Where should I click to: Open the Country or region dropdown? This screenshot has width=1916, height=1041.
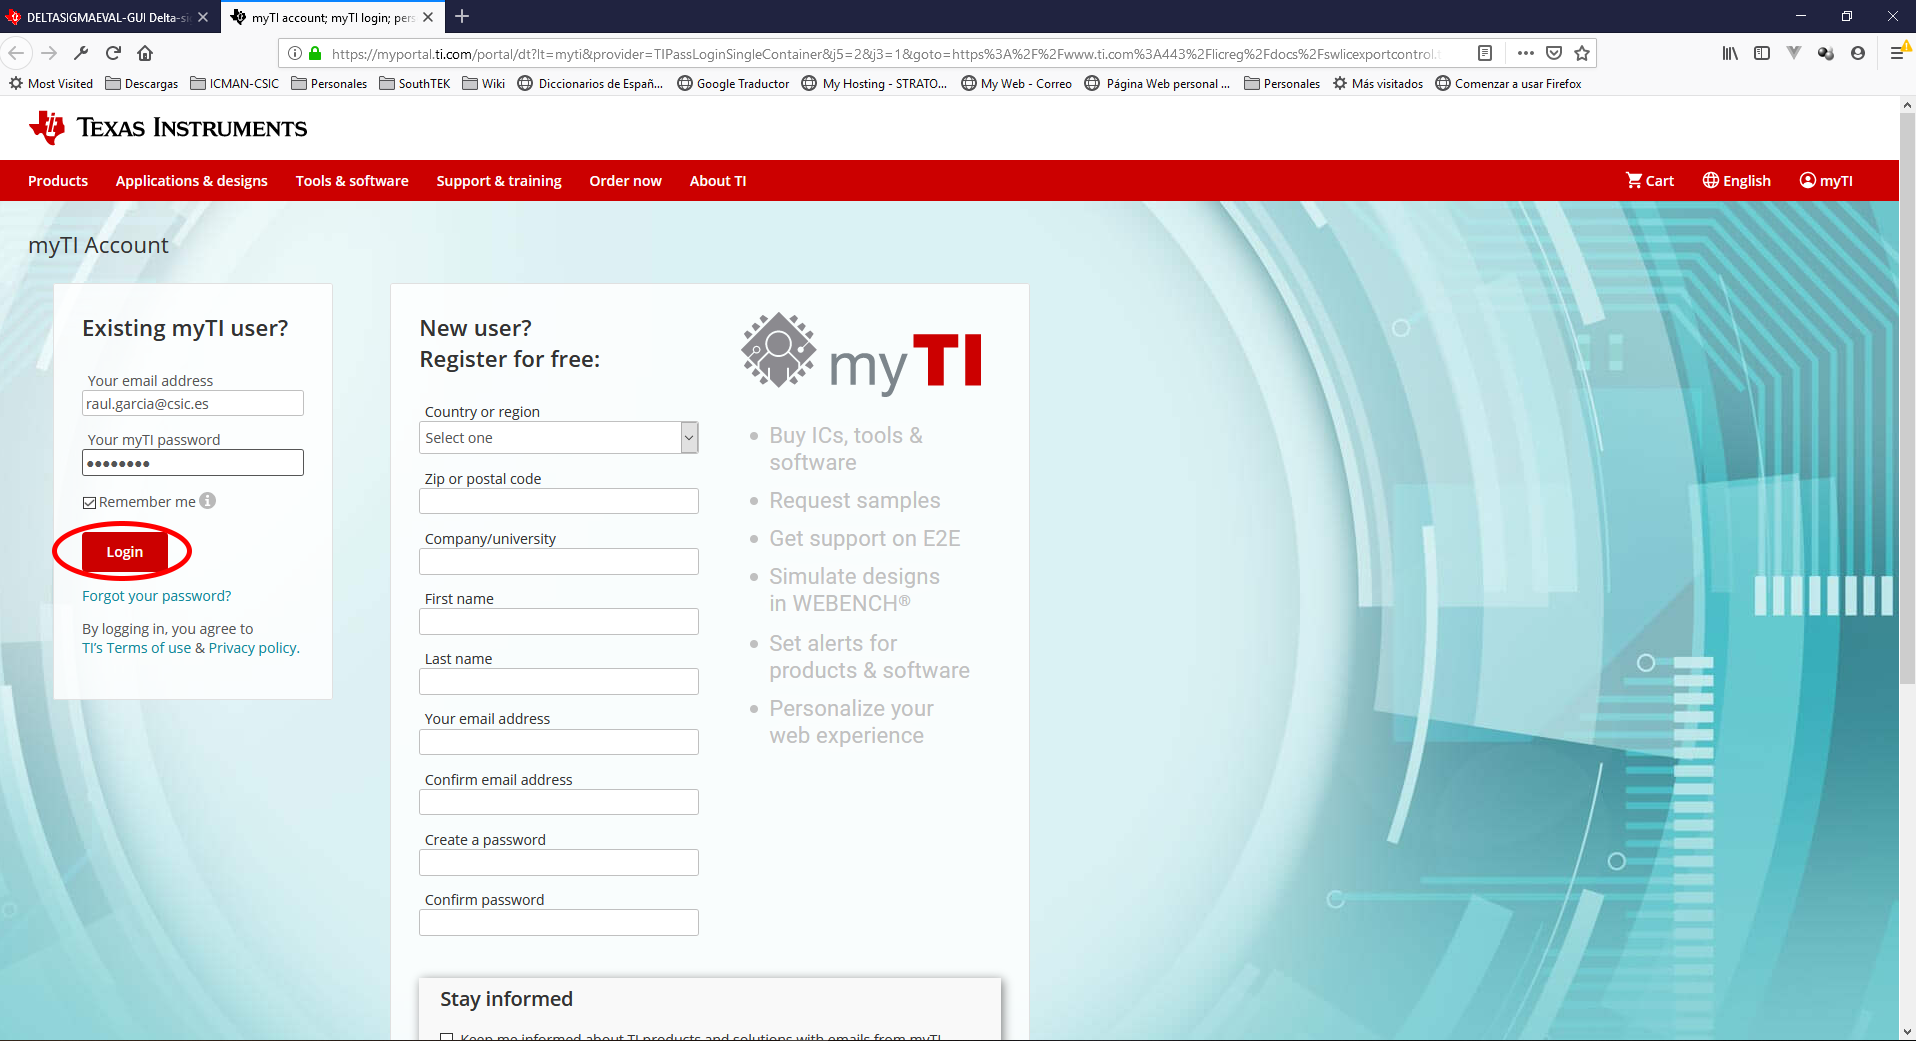pyautogui.click(x=559, y=437)
